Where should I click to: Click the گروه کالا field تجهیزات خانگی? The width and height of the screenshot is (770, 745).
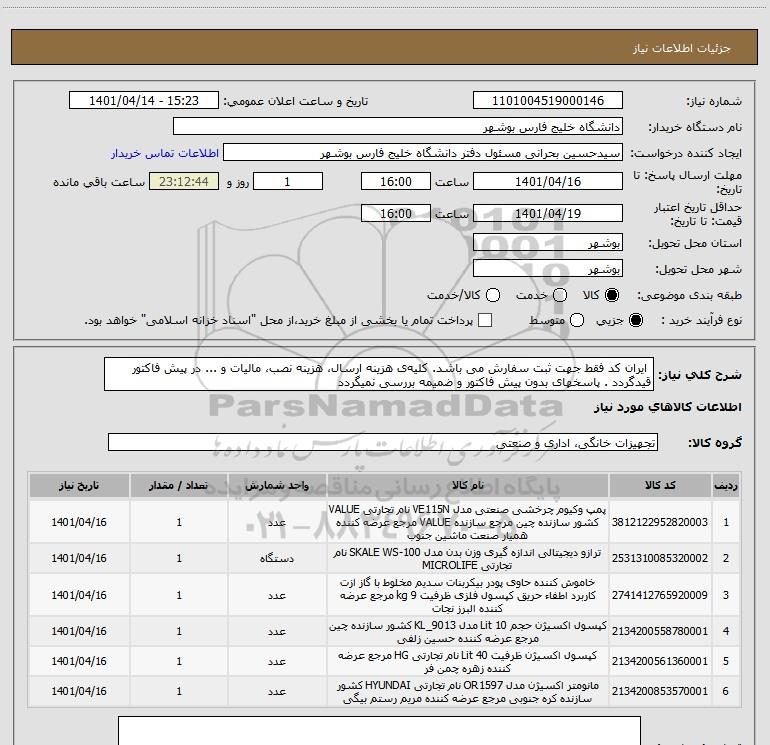(x=383, y=442)
